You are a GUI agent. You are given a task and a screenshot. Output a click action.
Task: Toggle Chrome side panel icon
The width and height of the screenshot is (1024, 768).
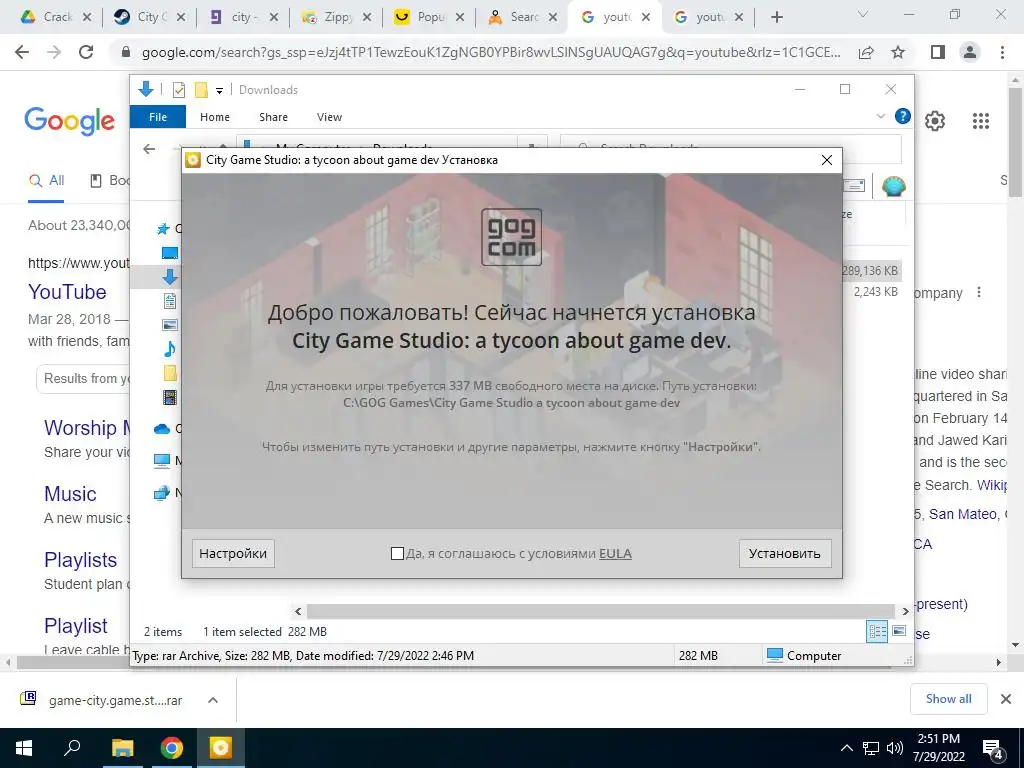click(x=938, y=52)
